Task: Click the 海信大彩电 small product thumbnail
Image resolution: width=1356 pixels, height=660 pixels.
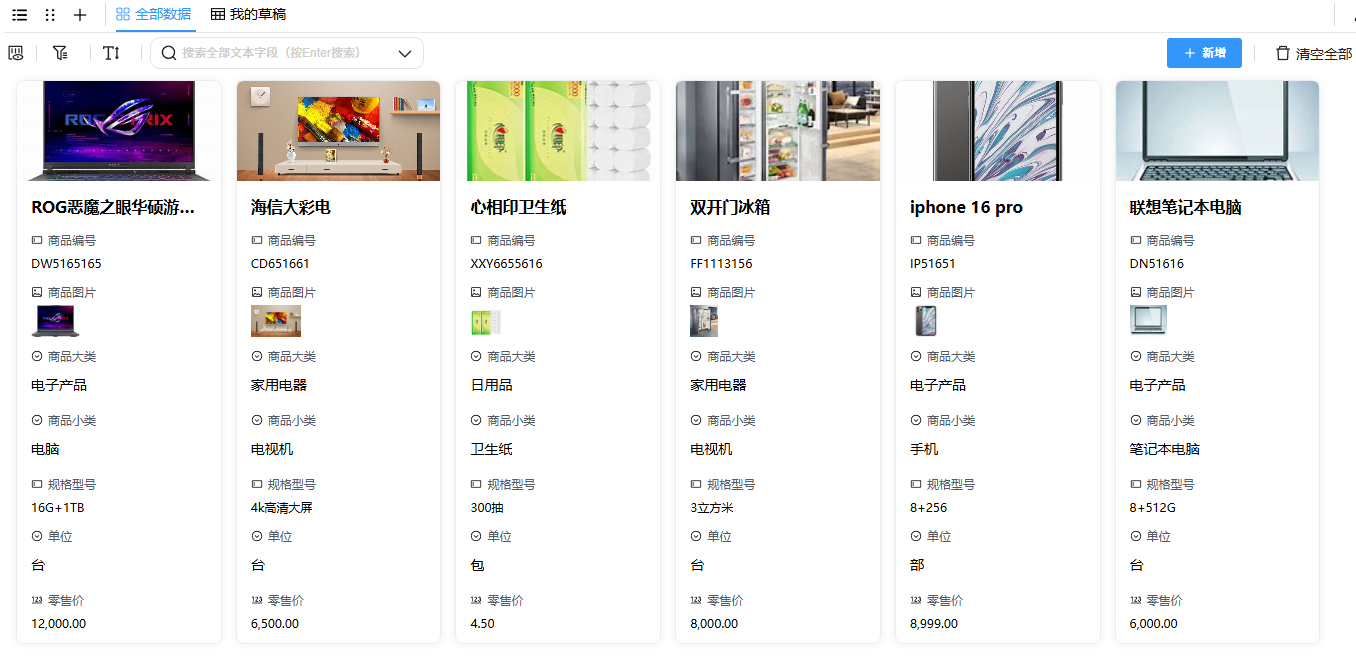Action: [x=275, y=321]
